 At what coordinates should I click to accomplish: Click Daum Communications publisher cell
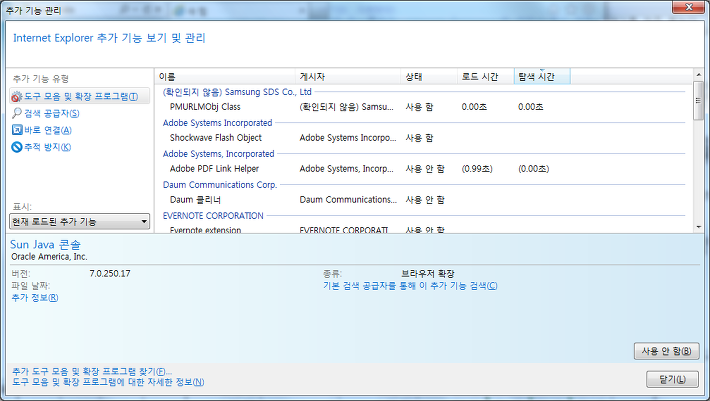pos(348,200)
